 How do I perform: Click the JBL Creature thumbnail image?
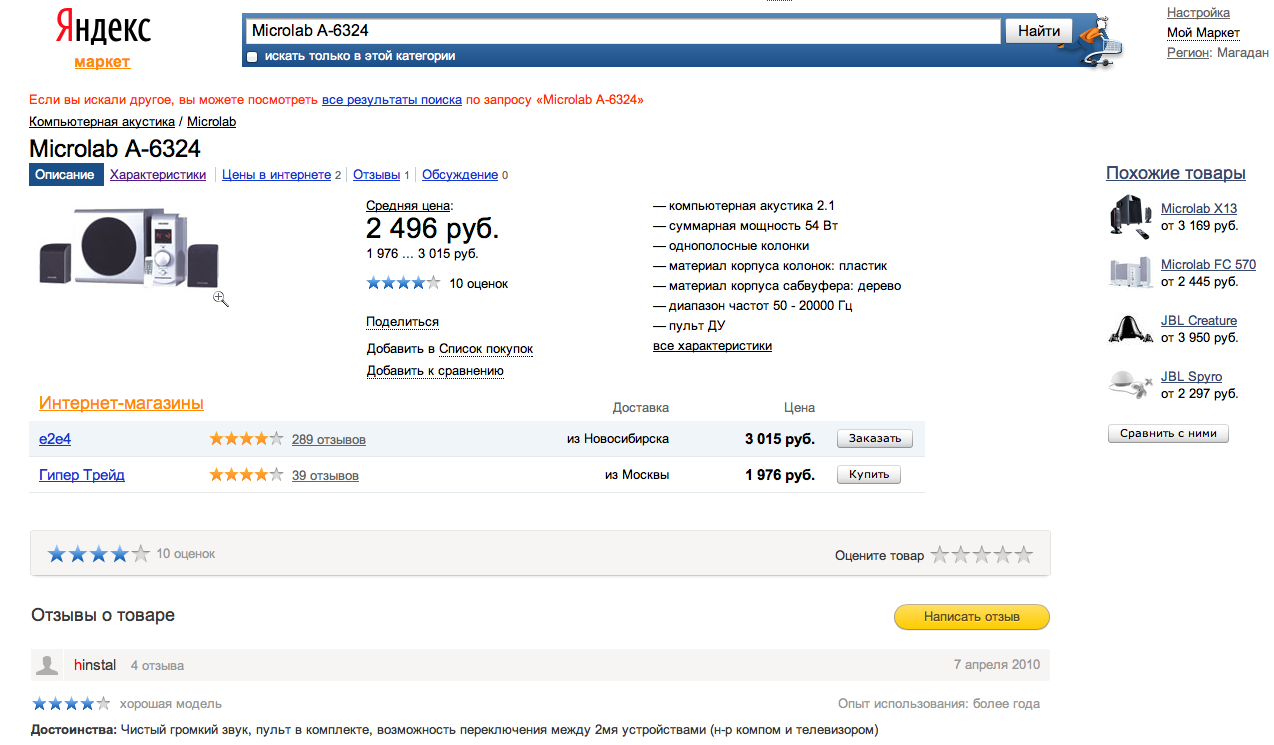tap(1130, 328)
